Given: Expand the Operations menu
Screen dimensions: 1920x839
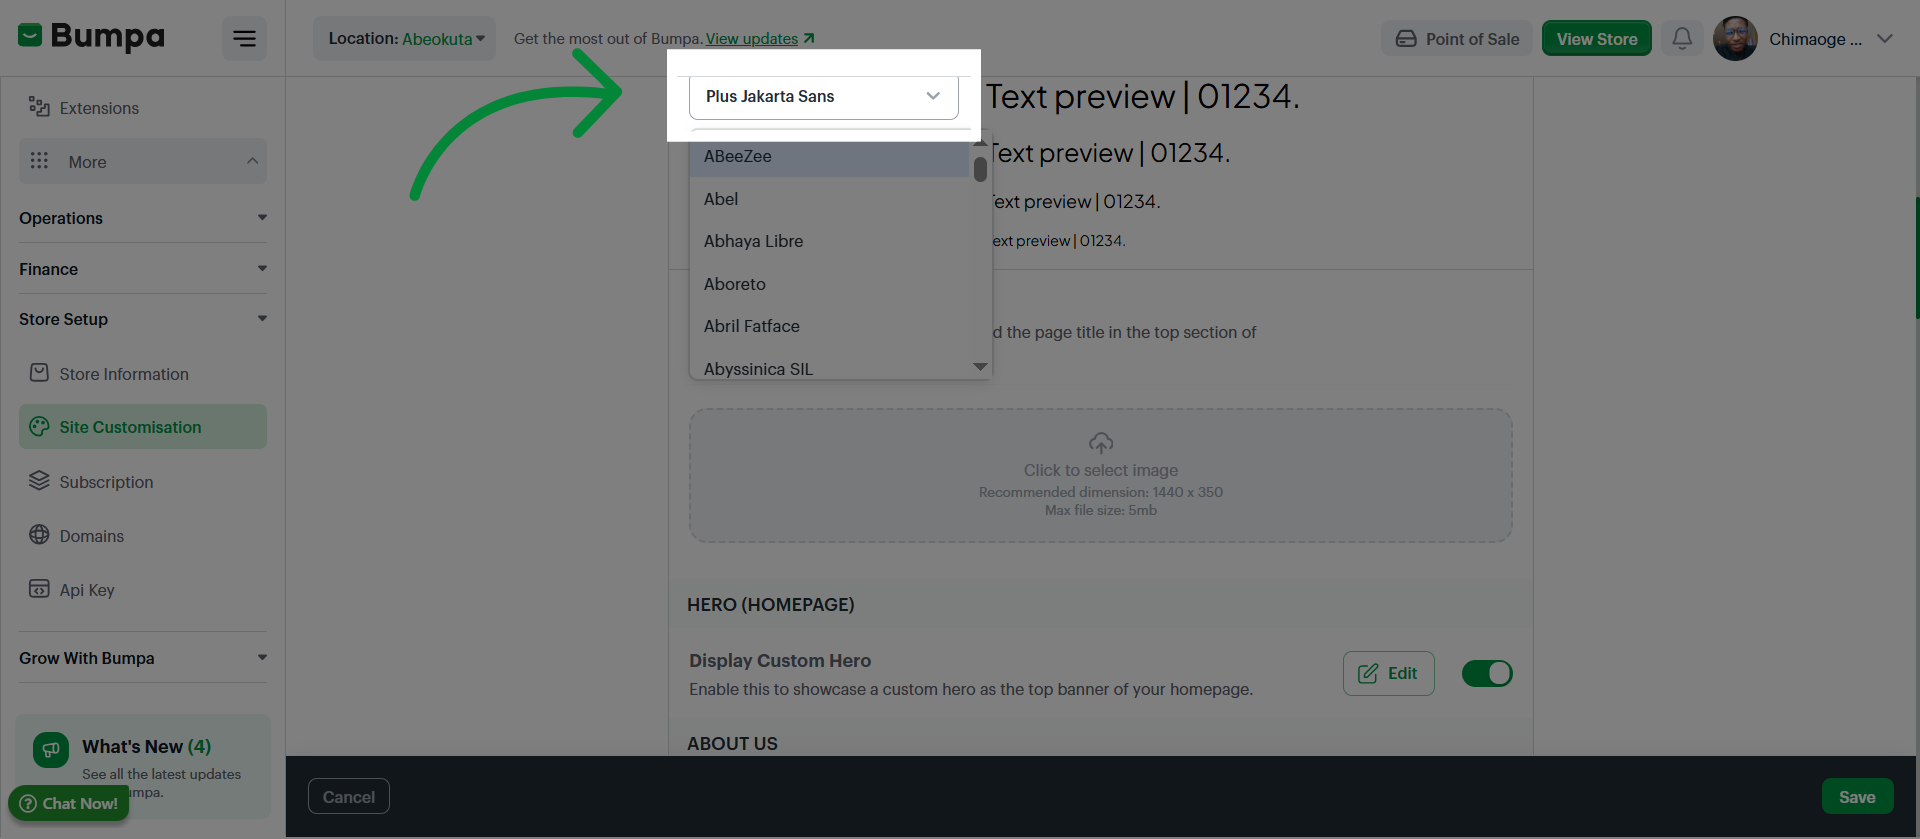Looking at the screenshot, I should click(x=143, y=218).
